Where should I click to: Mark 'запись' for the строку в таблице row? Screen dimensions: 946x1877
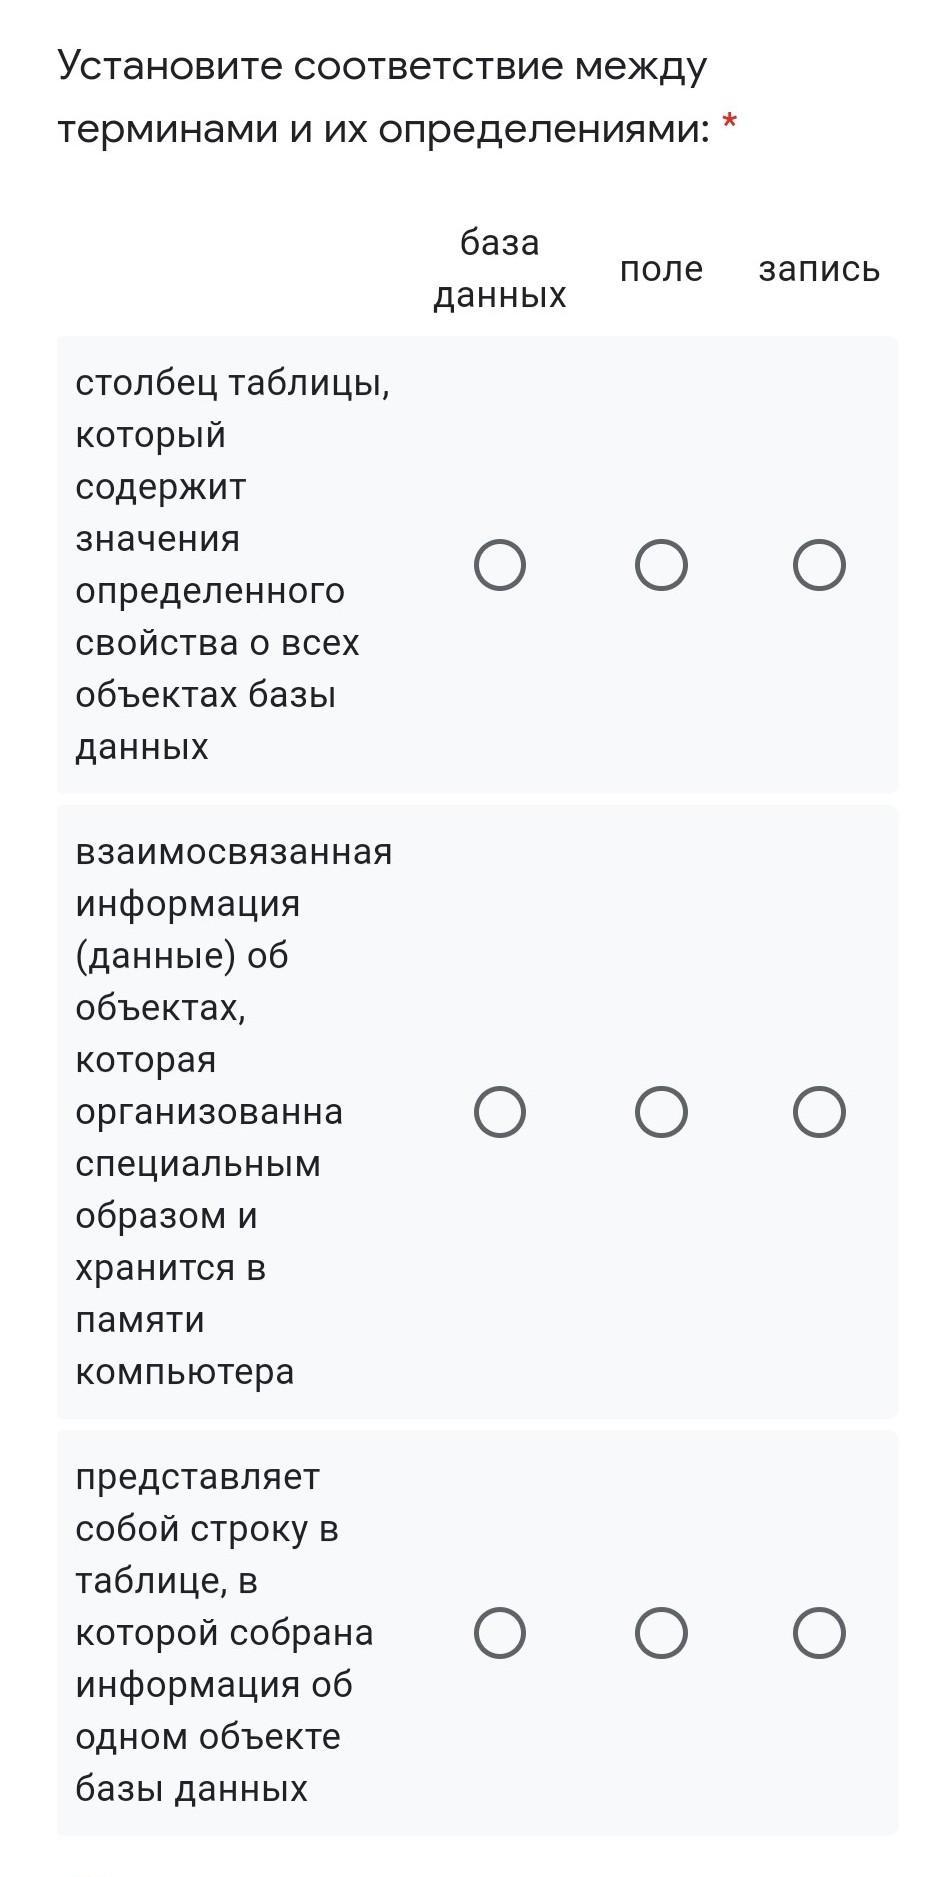coord(819,1633)
